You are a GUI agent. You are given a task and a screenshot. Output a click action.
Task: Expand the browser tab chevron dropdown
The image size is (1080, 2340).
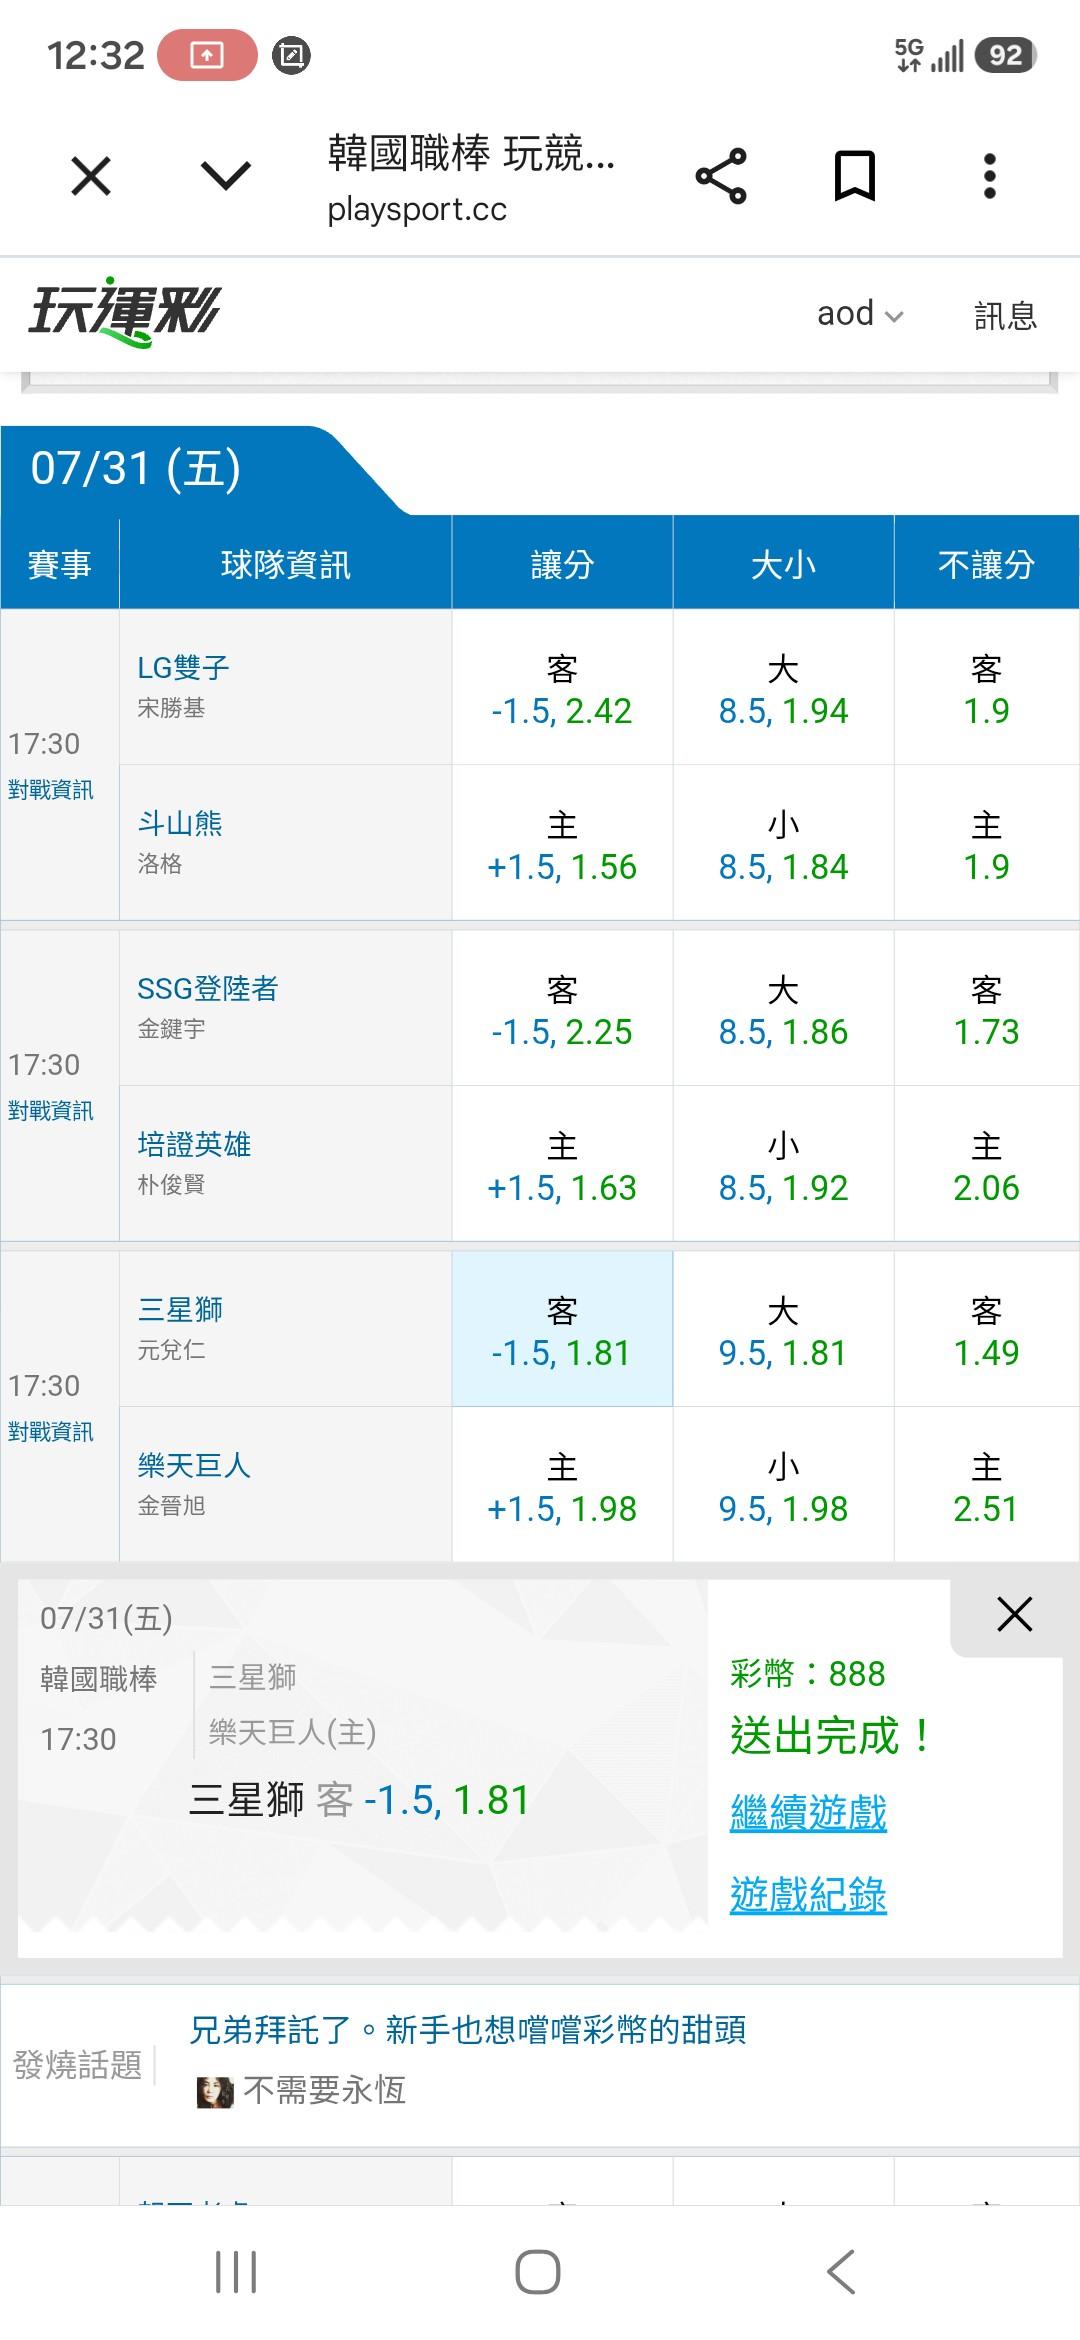[226, 176]
